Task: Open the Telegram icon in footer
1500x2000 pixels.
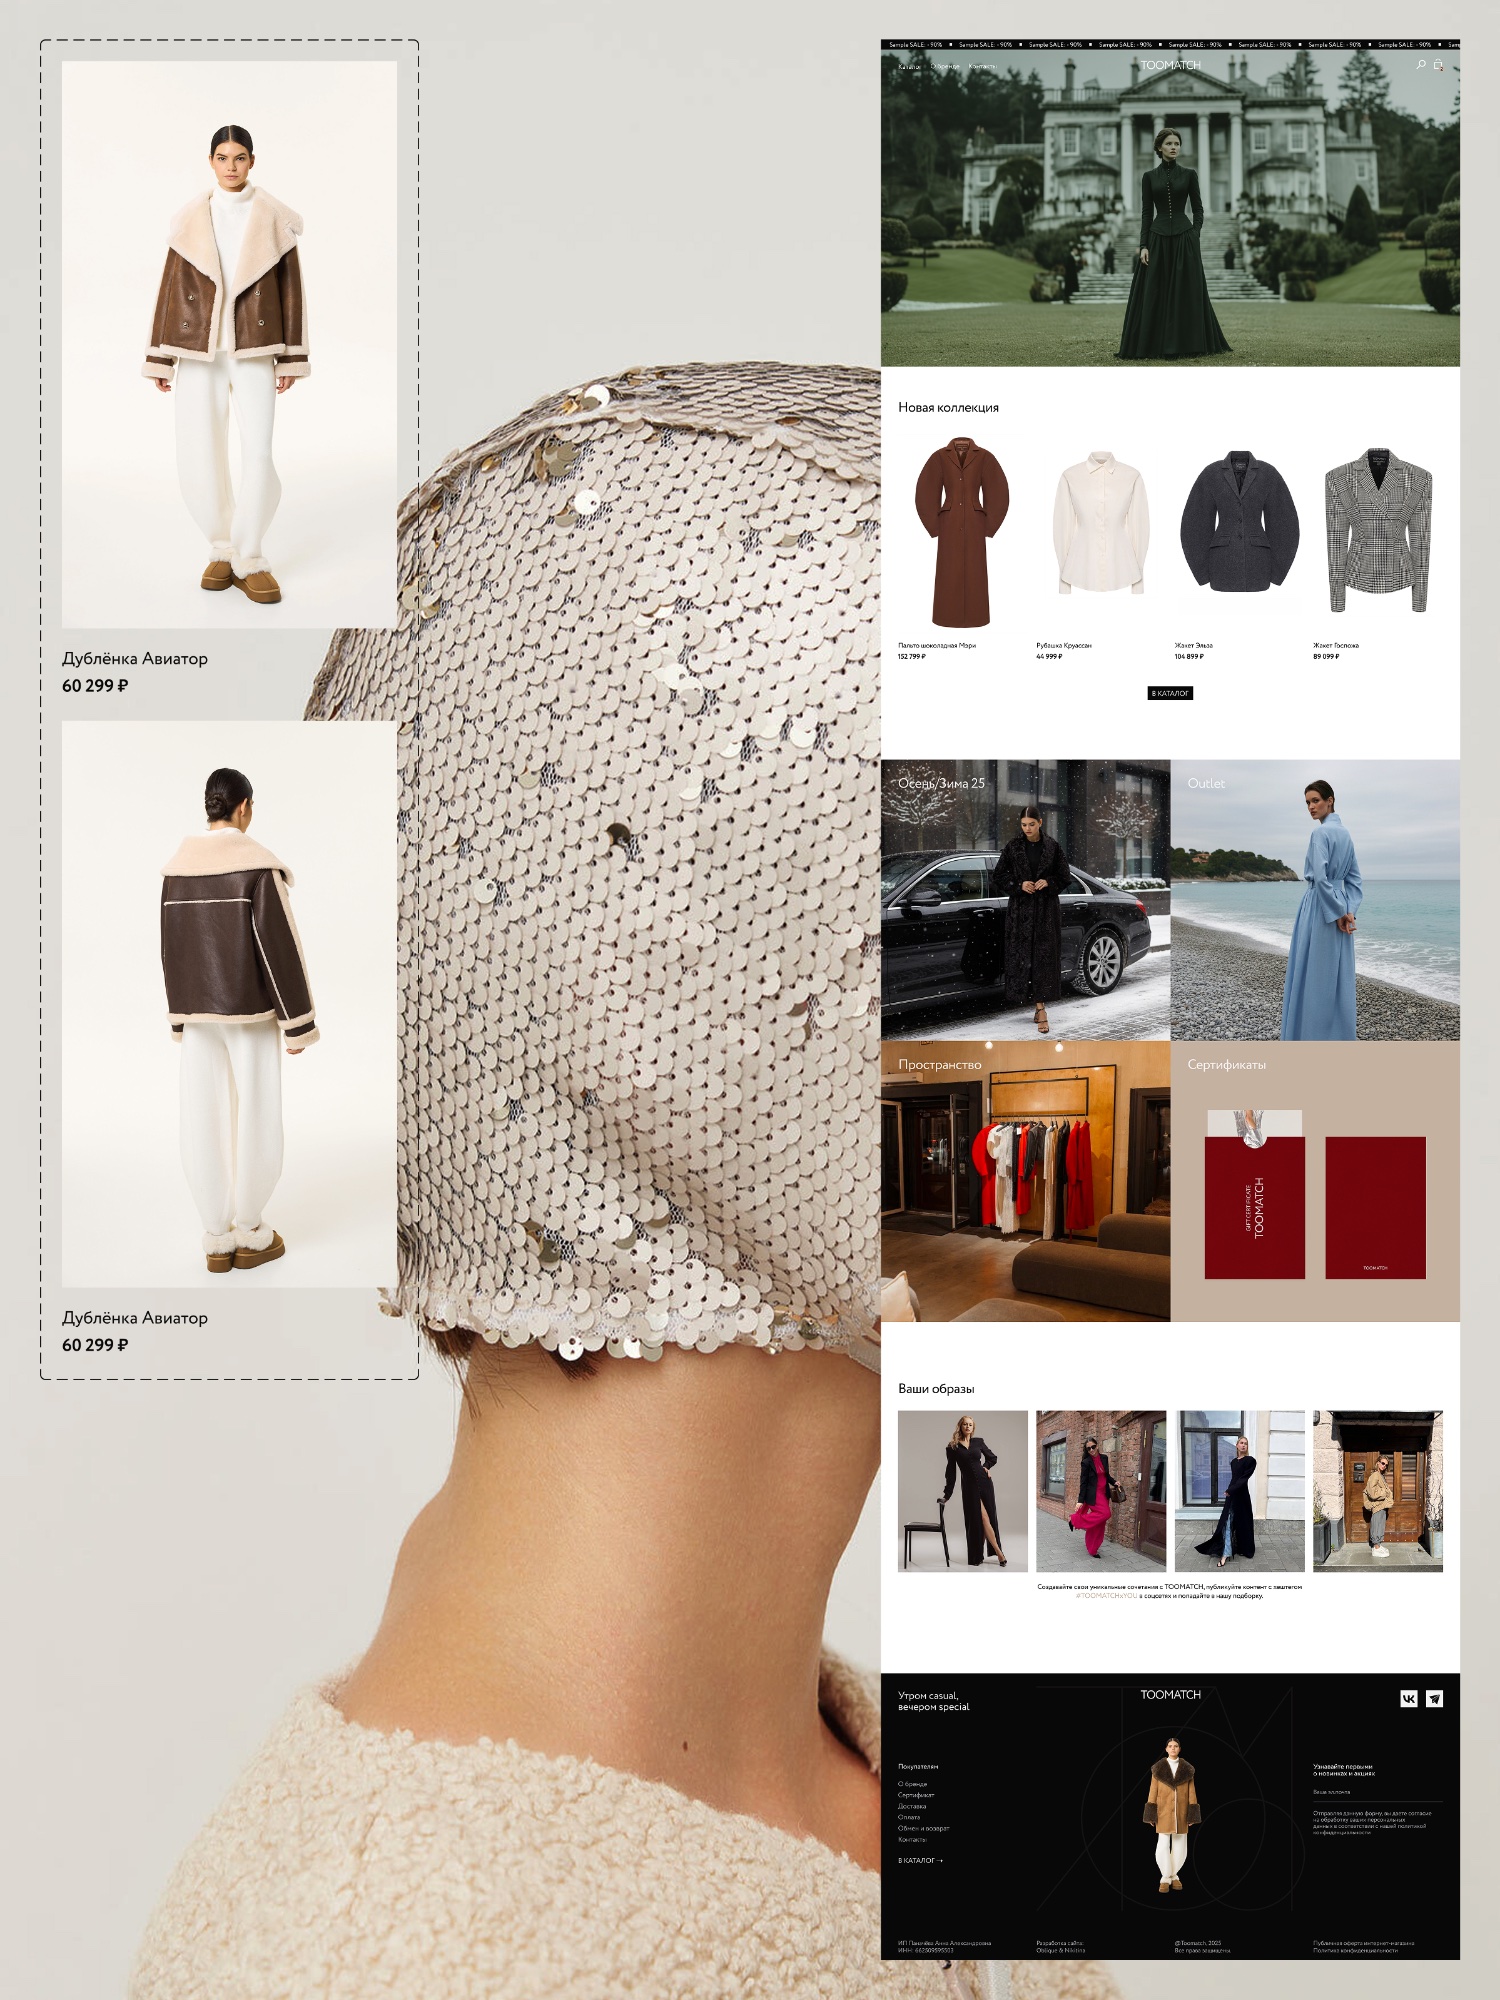Action: tap(1434, 1698)
